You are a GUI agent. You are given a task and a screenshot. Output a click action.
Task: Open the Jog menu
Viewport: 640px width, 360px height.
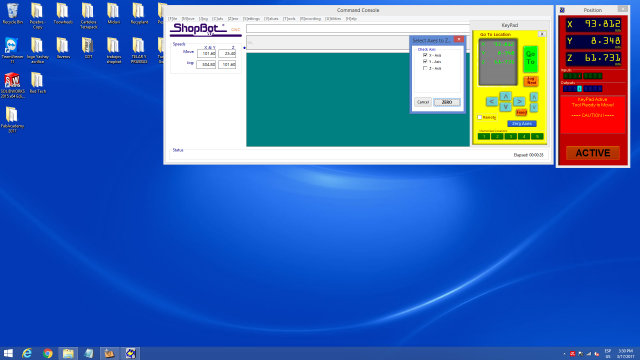203,19
